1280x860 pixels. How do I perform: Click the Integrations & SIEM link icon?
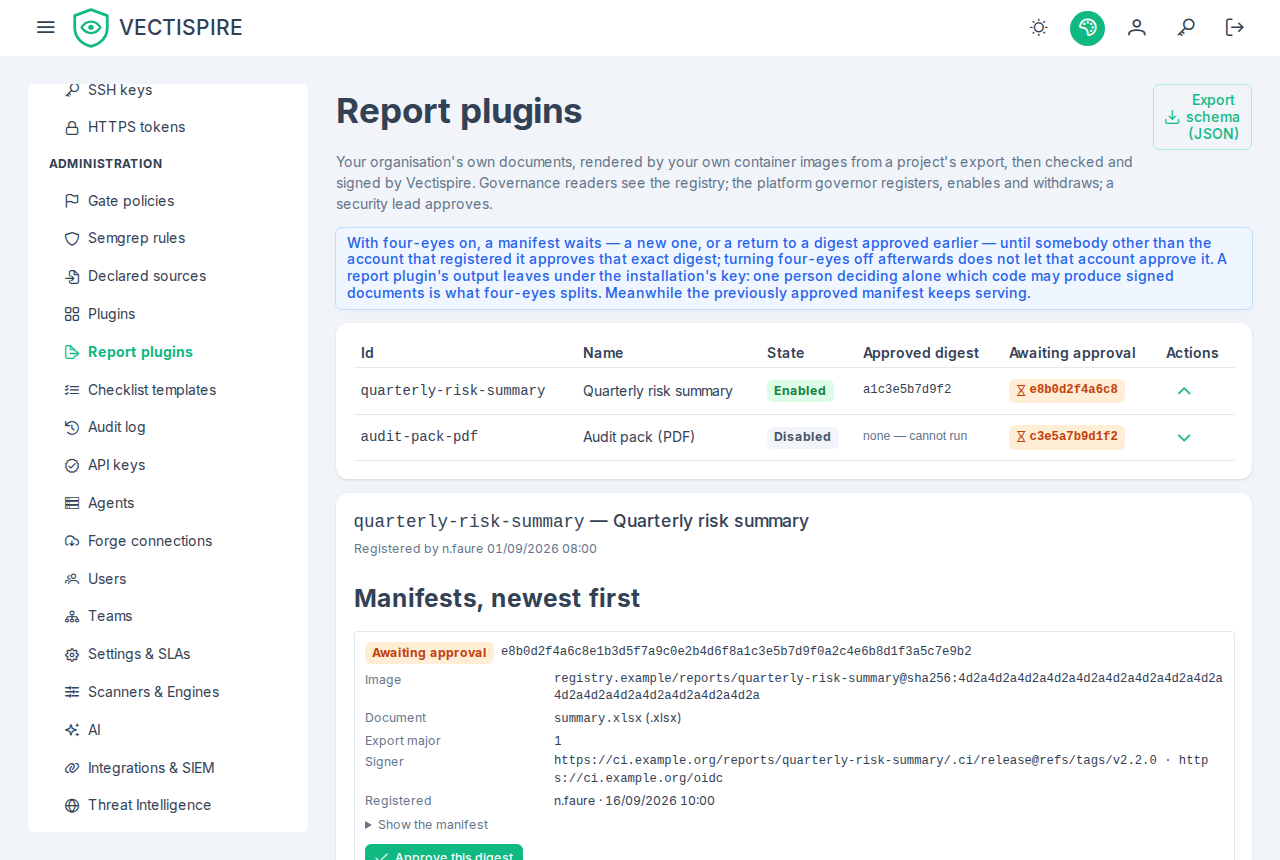[x=72, y=768]
